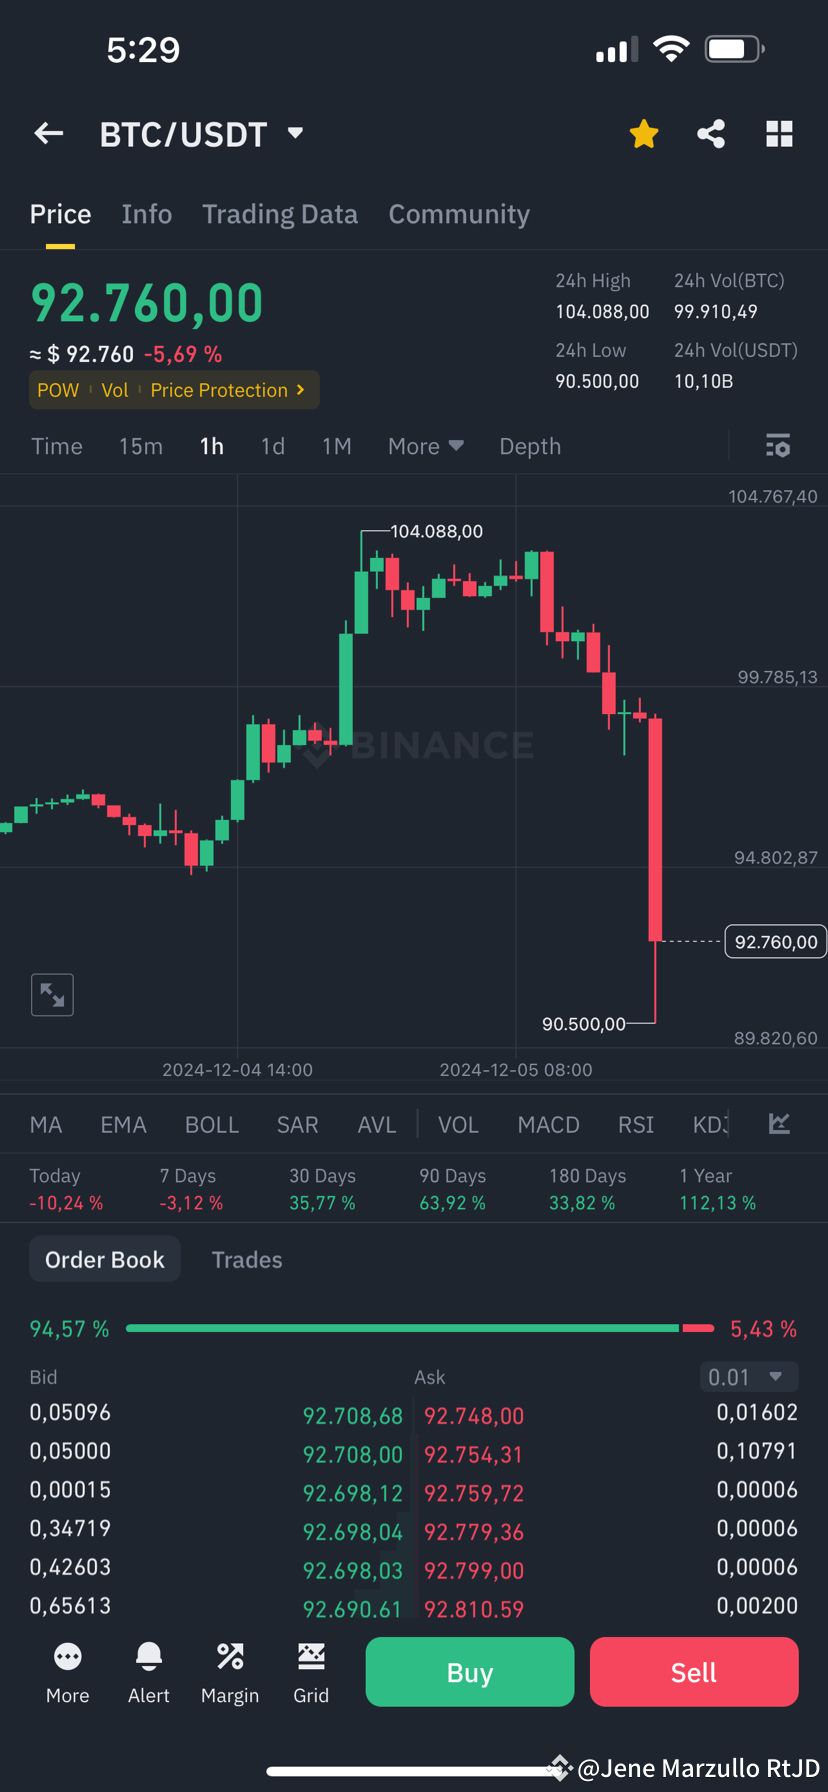Switch to the Trading Data tab
This screenshot has height=1792, width=828.
tap(280, 213)
